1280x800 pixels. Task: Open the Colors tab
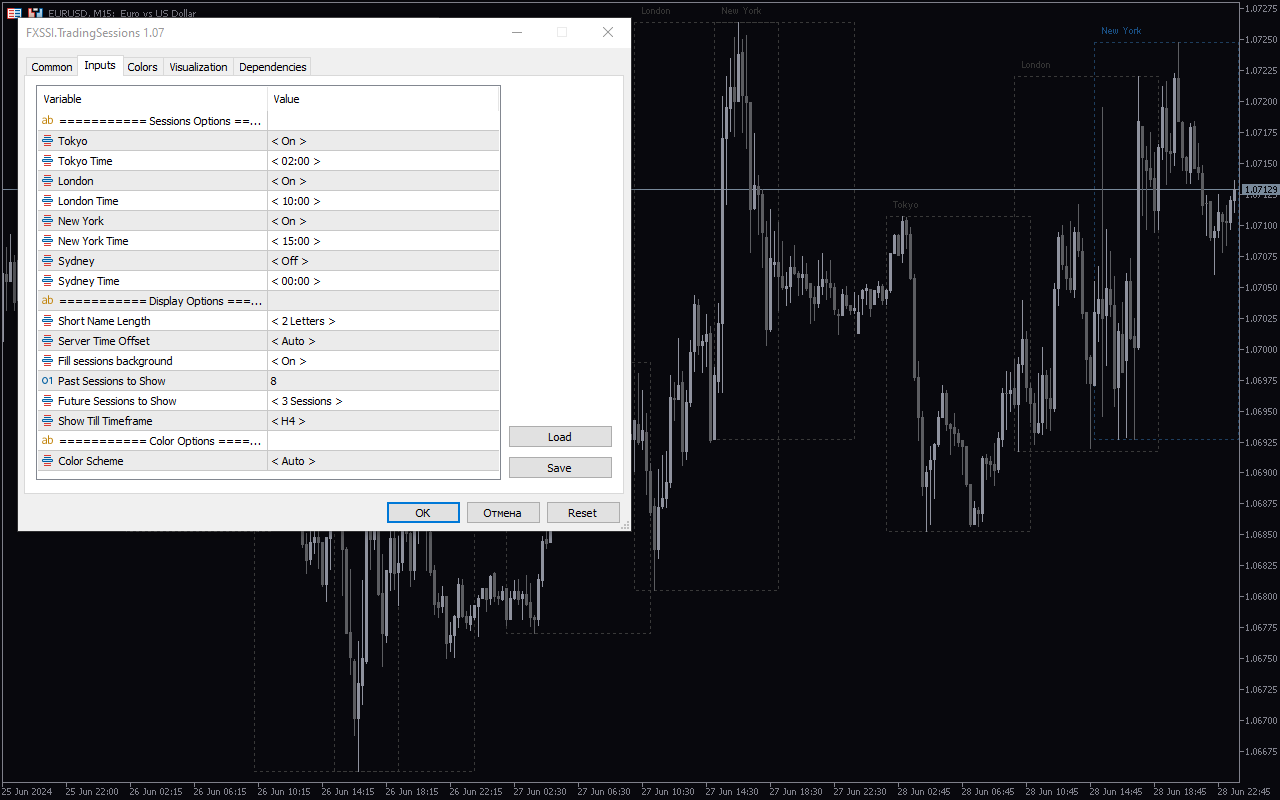143,67
